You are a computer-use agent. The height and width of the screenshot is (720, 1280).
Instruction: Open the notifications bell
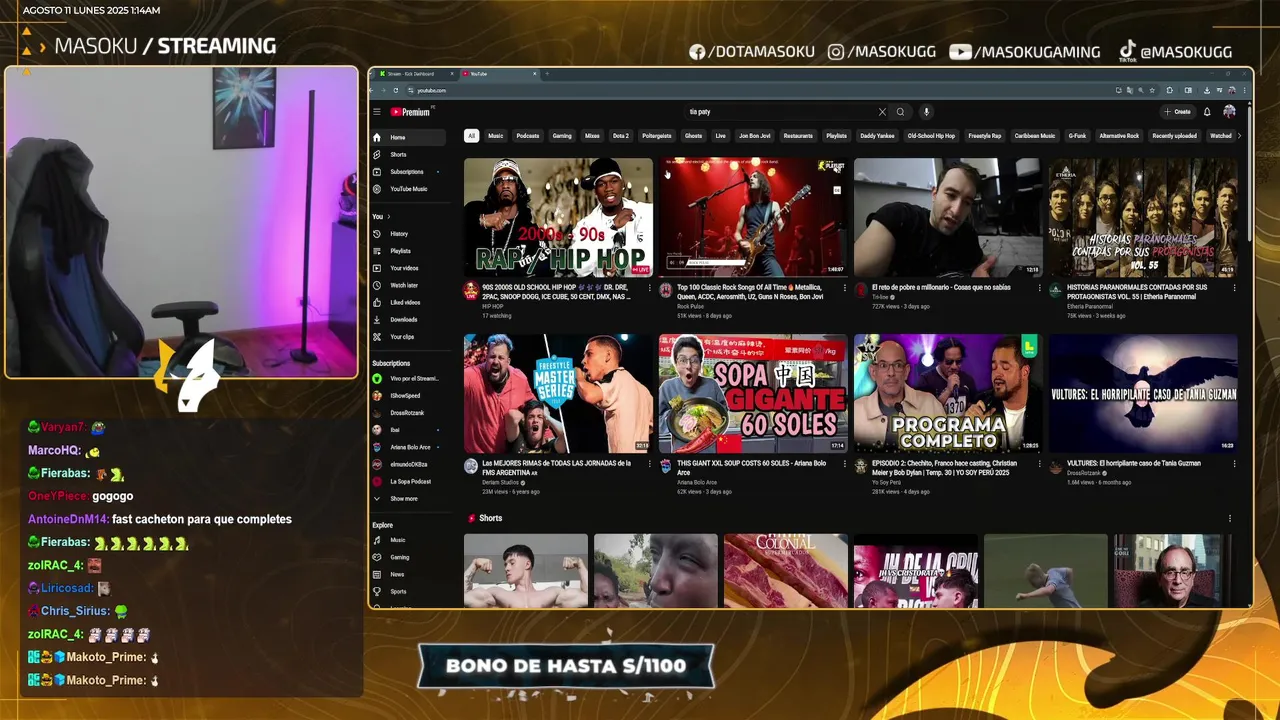1207,112
